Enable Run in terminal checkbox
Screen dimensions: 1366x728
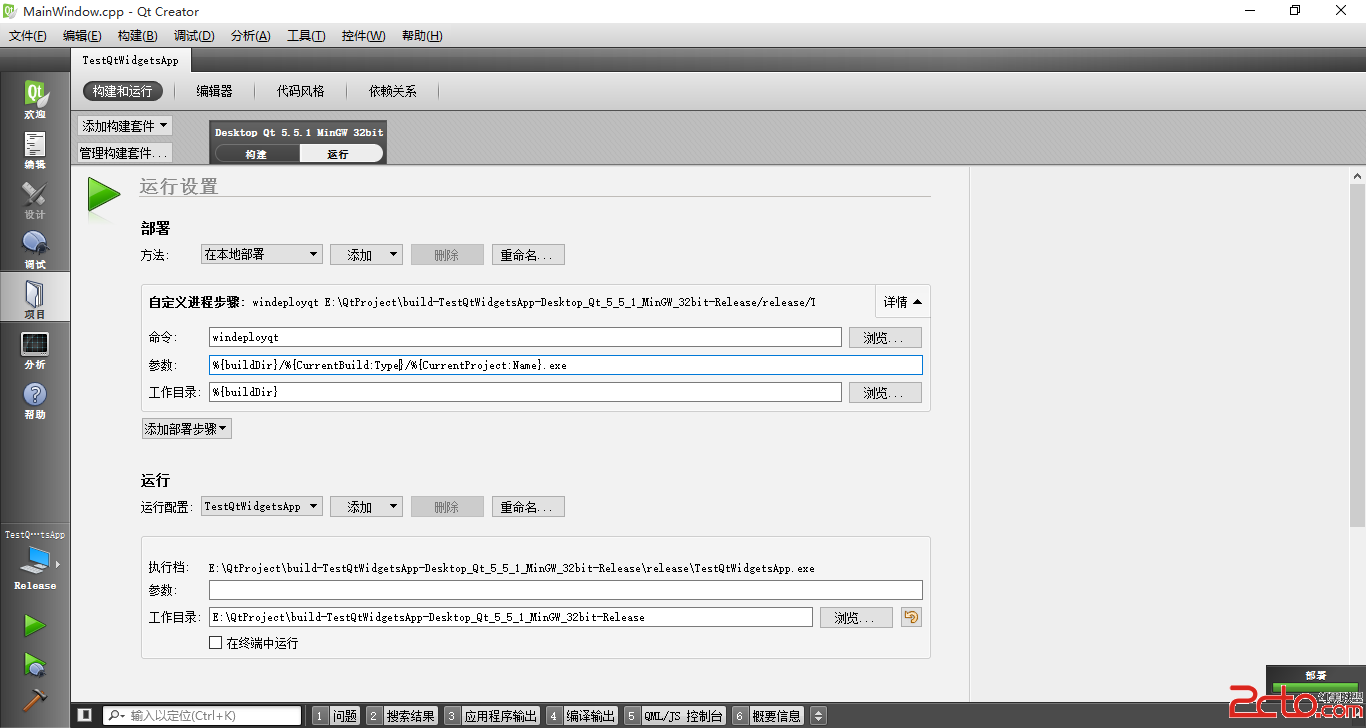pyautogui.click(x=215, y=643)
